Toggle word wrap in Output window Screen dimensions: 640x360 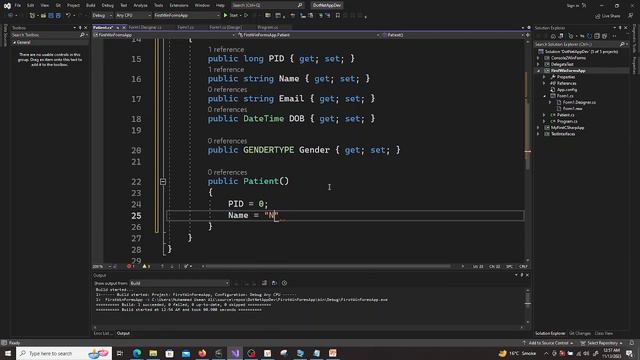[274, 283]
